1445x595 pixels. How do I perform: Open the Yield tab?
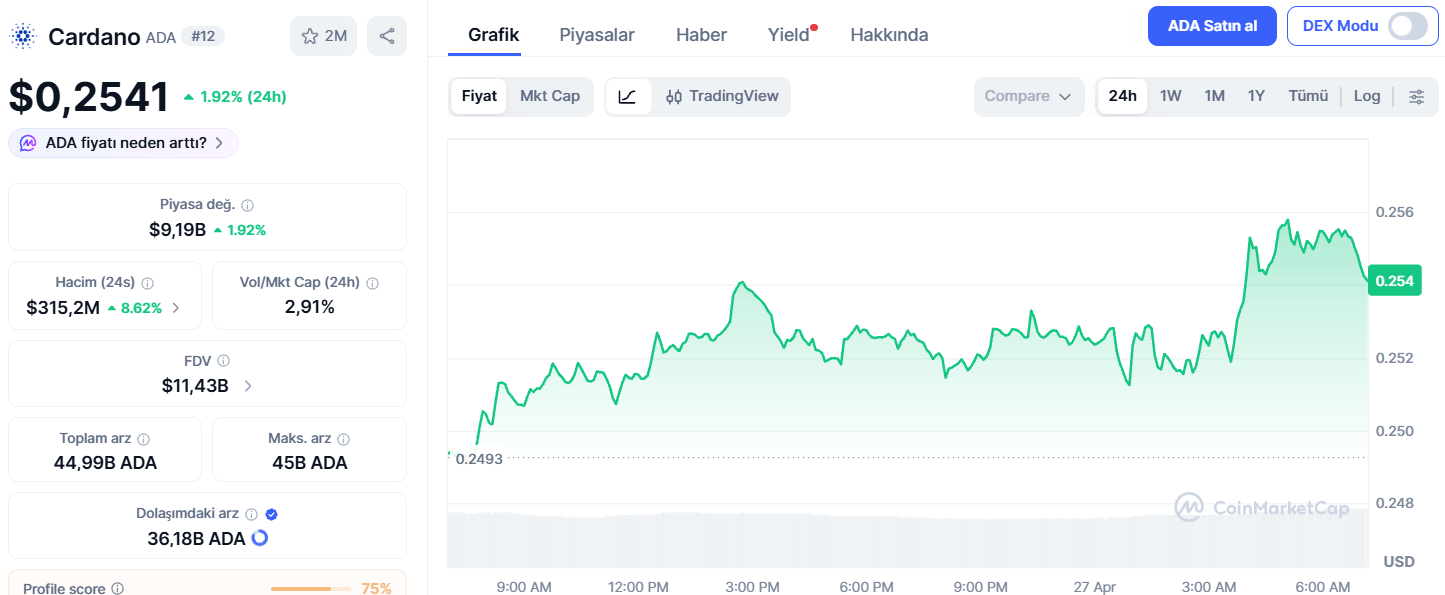pyautogui.click(x=790, y=35)
